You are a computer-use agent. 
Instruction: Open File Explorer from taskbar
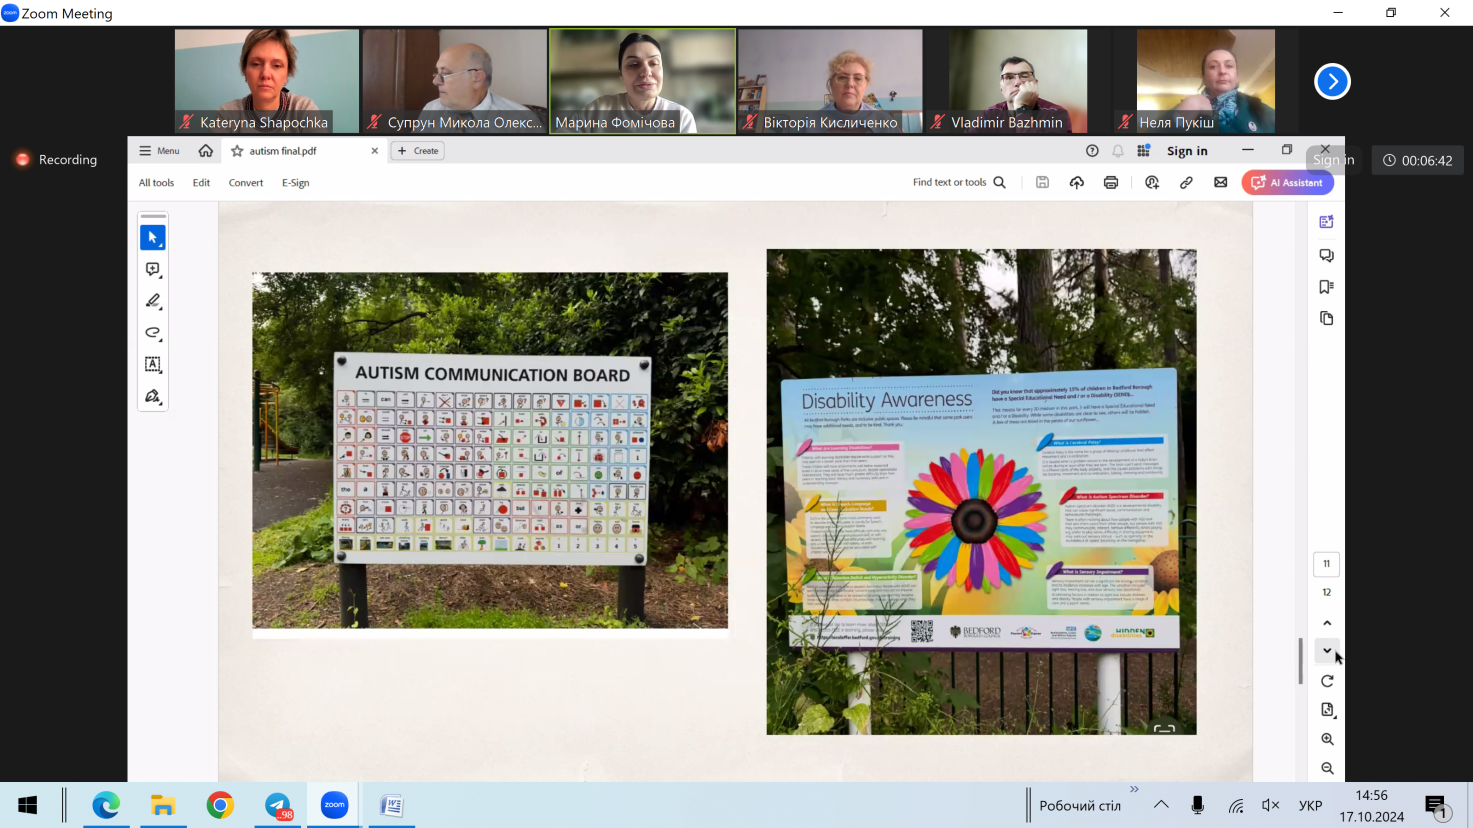point(163,805)
